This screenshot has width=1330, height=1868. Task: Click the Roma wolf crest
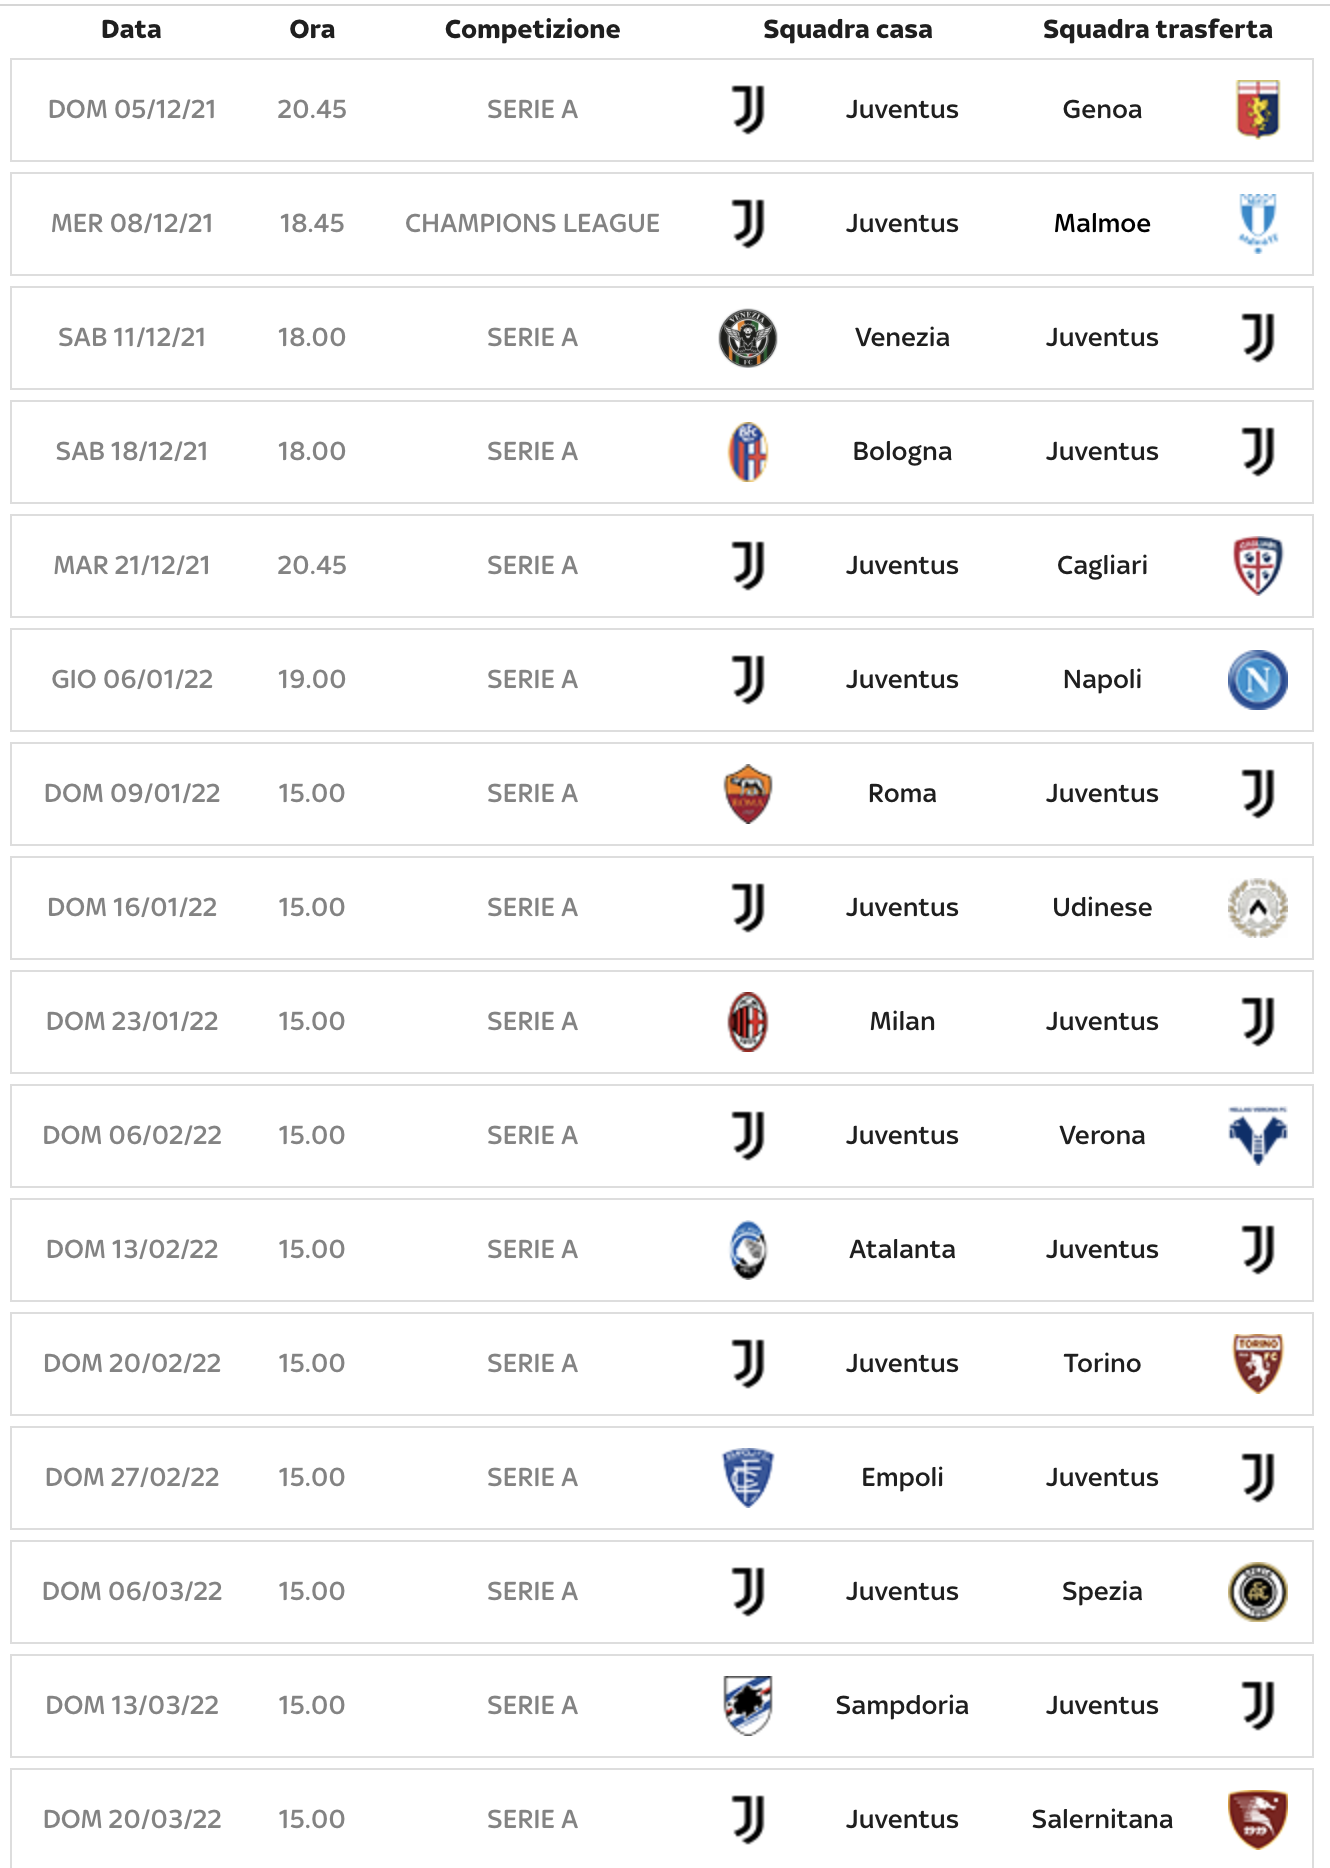point(748,794)
